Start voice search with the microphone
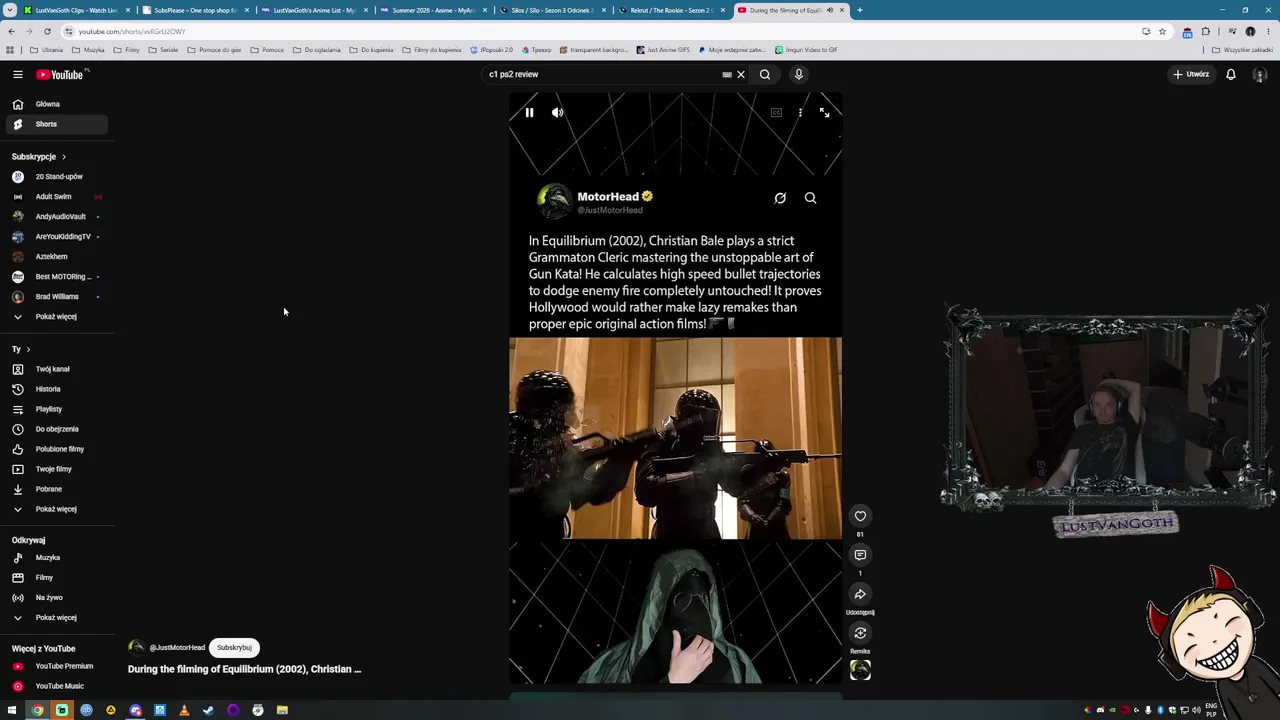 [x=799, y=74]
